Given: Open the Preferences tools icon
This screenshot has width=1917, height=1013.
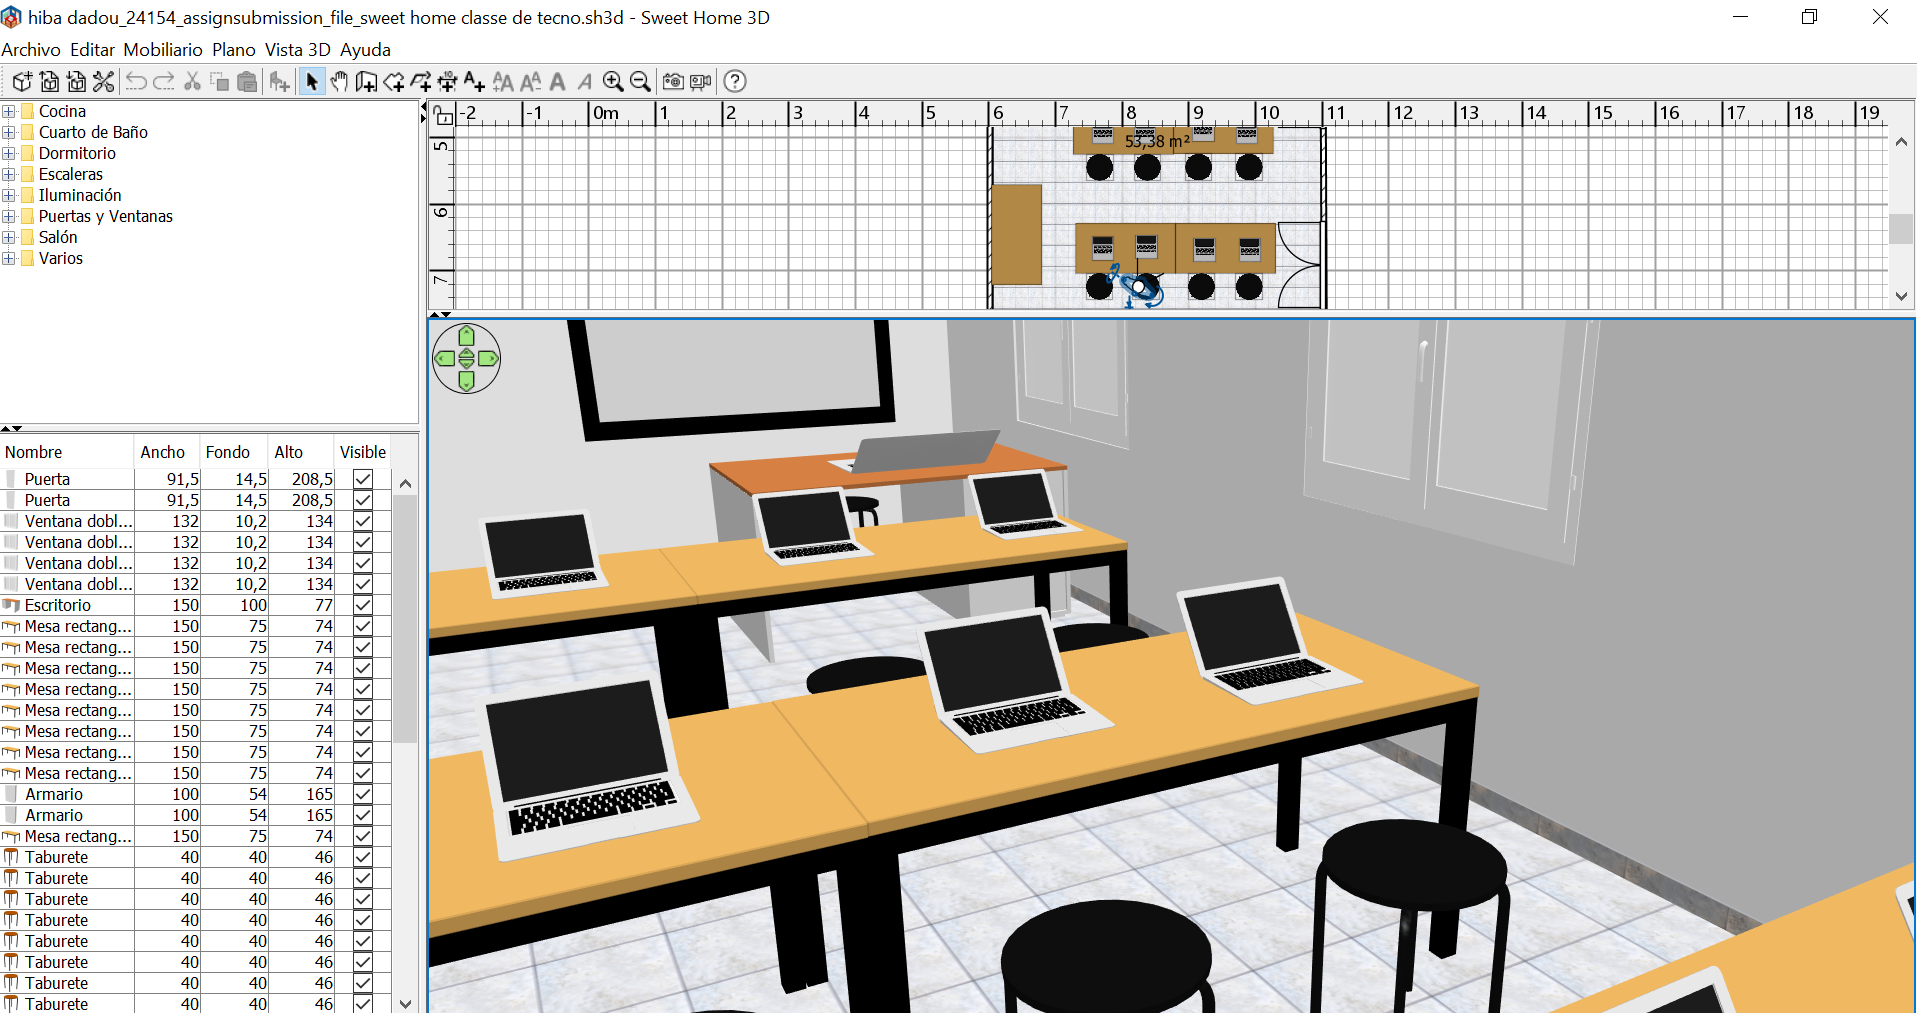Looking at the screenshot, I should (x=104, y=82).
